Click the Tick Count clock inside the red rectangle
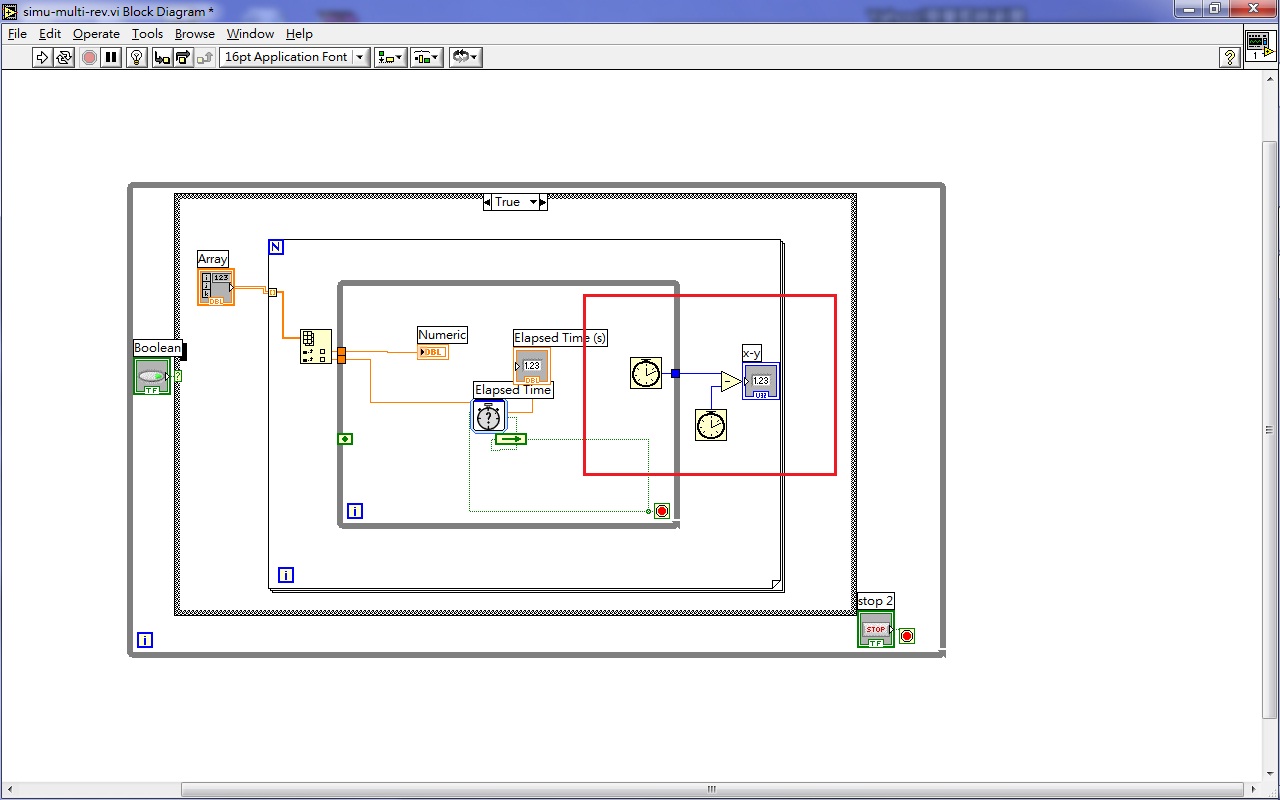The width and height of the screenshot is (1280, 800). (x=646, y=372)
